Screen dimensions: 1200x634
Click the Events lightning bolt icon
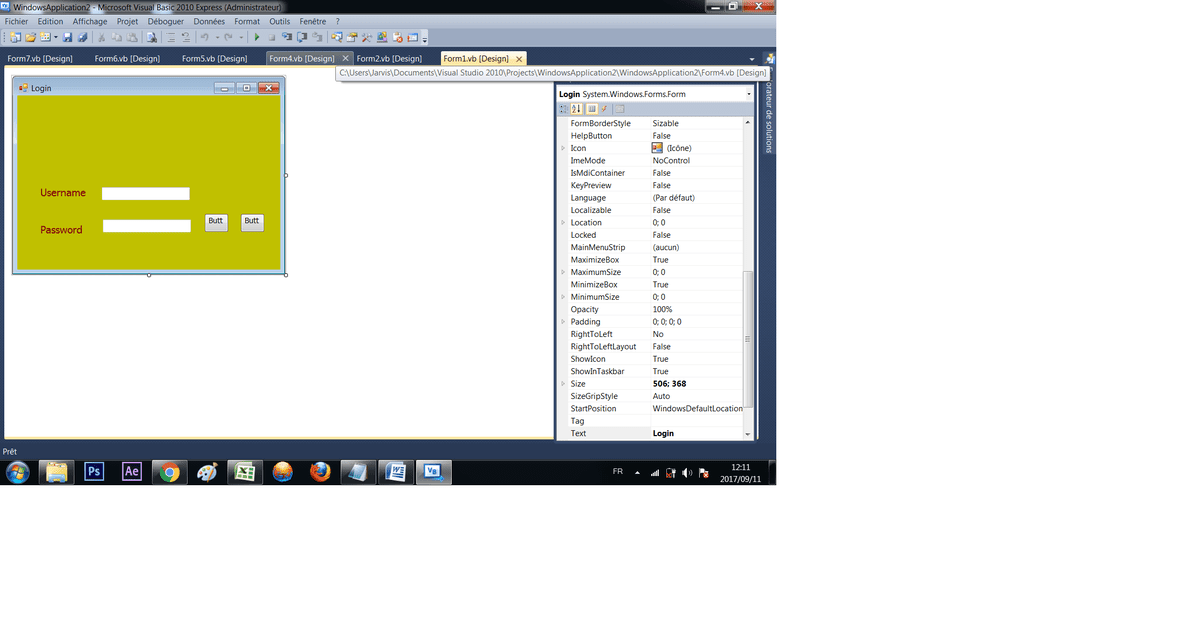click(604, 109)
